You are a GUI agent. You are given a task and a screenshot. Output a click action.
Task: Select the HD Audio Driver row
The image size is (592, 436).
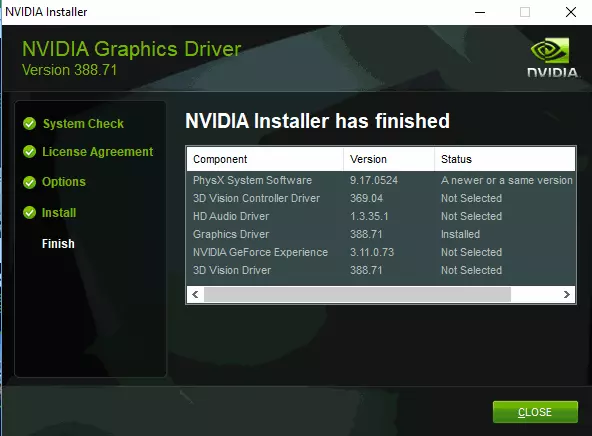click(x=381, y=216)
